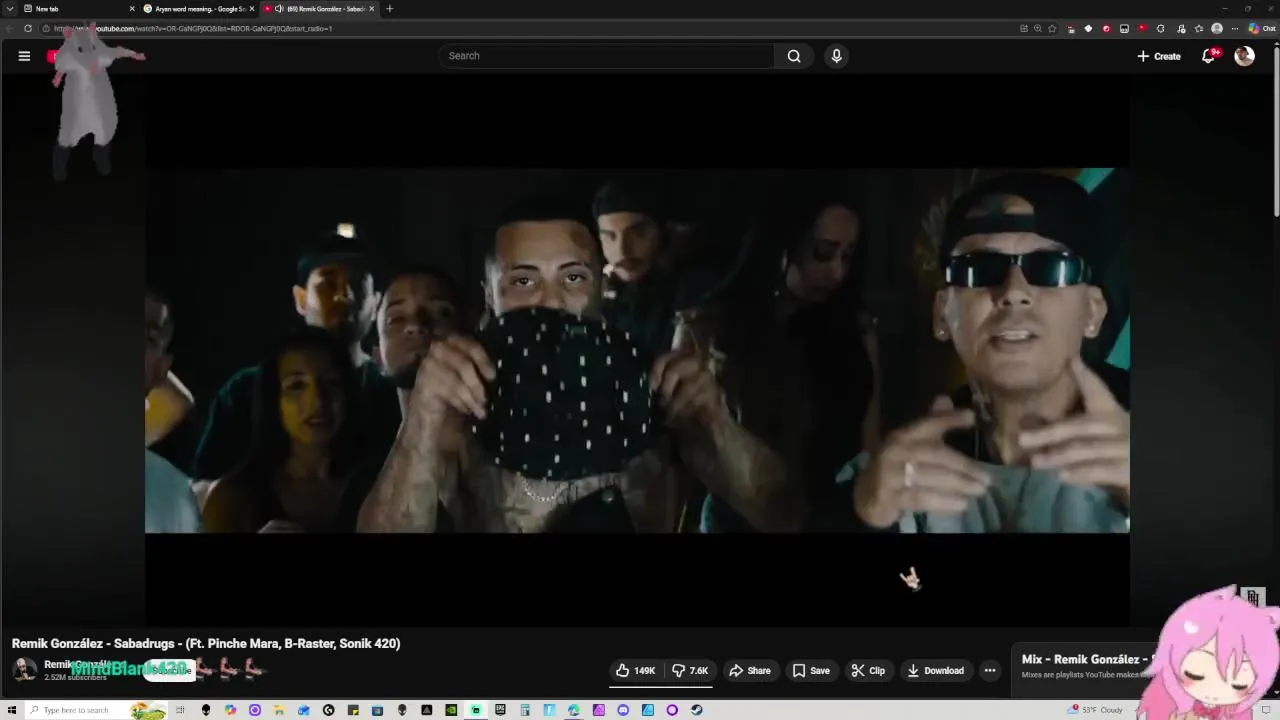Open the Copilot Chat button
Screen dimensions: 1280x720
pyautogui.click(x=1262, y=29)
